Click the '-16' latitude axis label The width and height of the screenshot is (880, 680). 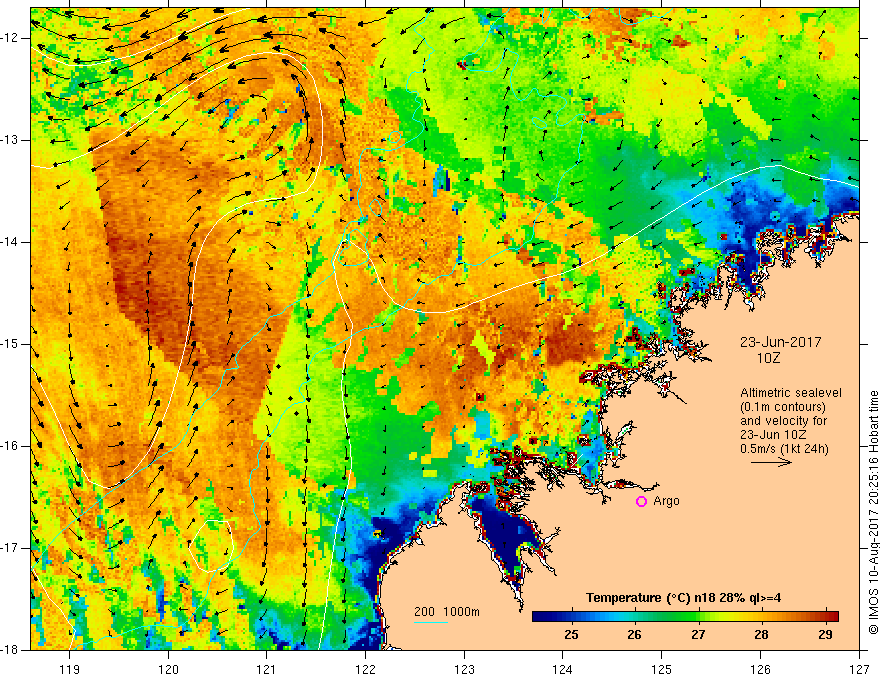click(11, 446)
